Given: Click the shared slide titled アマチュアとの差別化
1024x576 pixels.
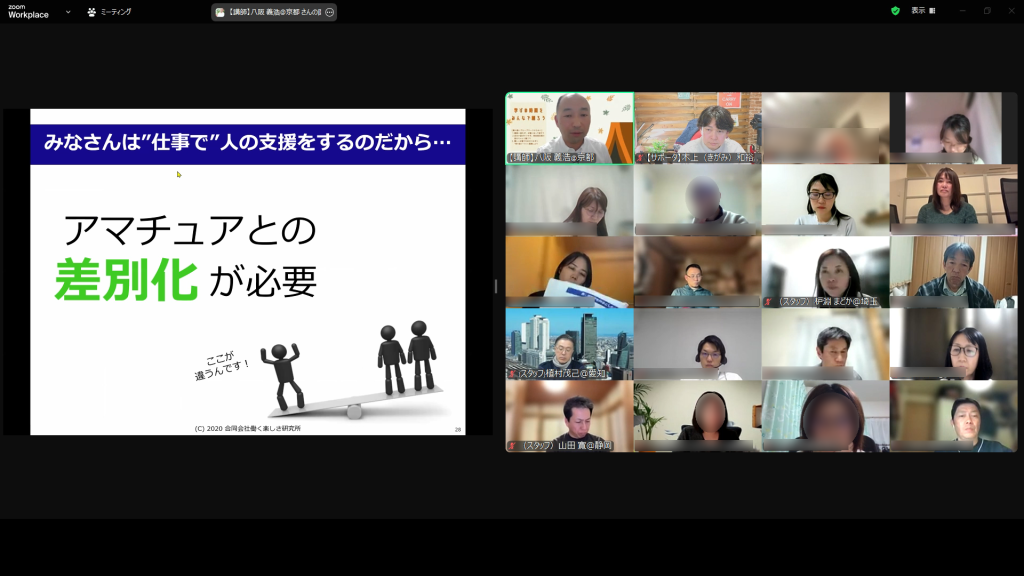Looking at the screenshot, I should click(247, 271).
